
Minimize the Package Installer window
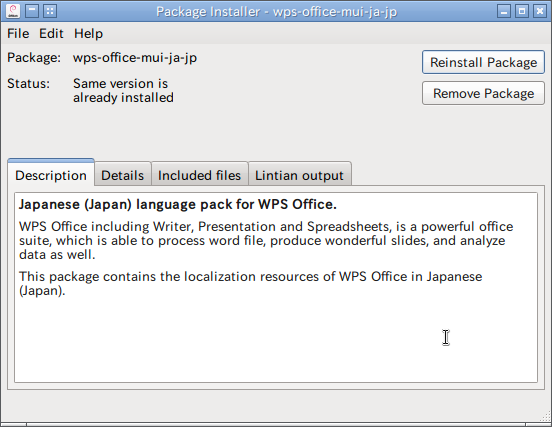tap(504, 11)
